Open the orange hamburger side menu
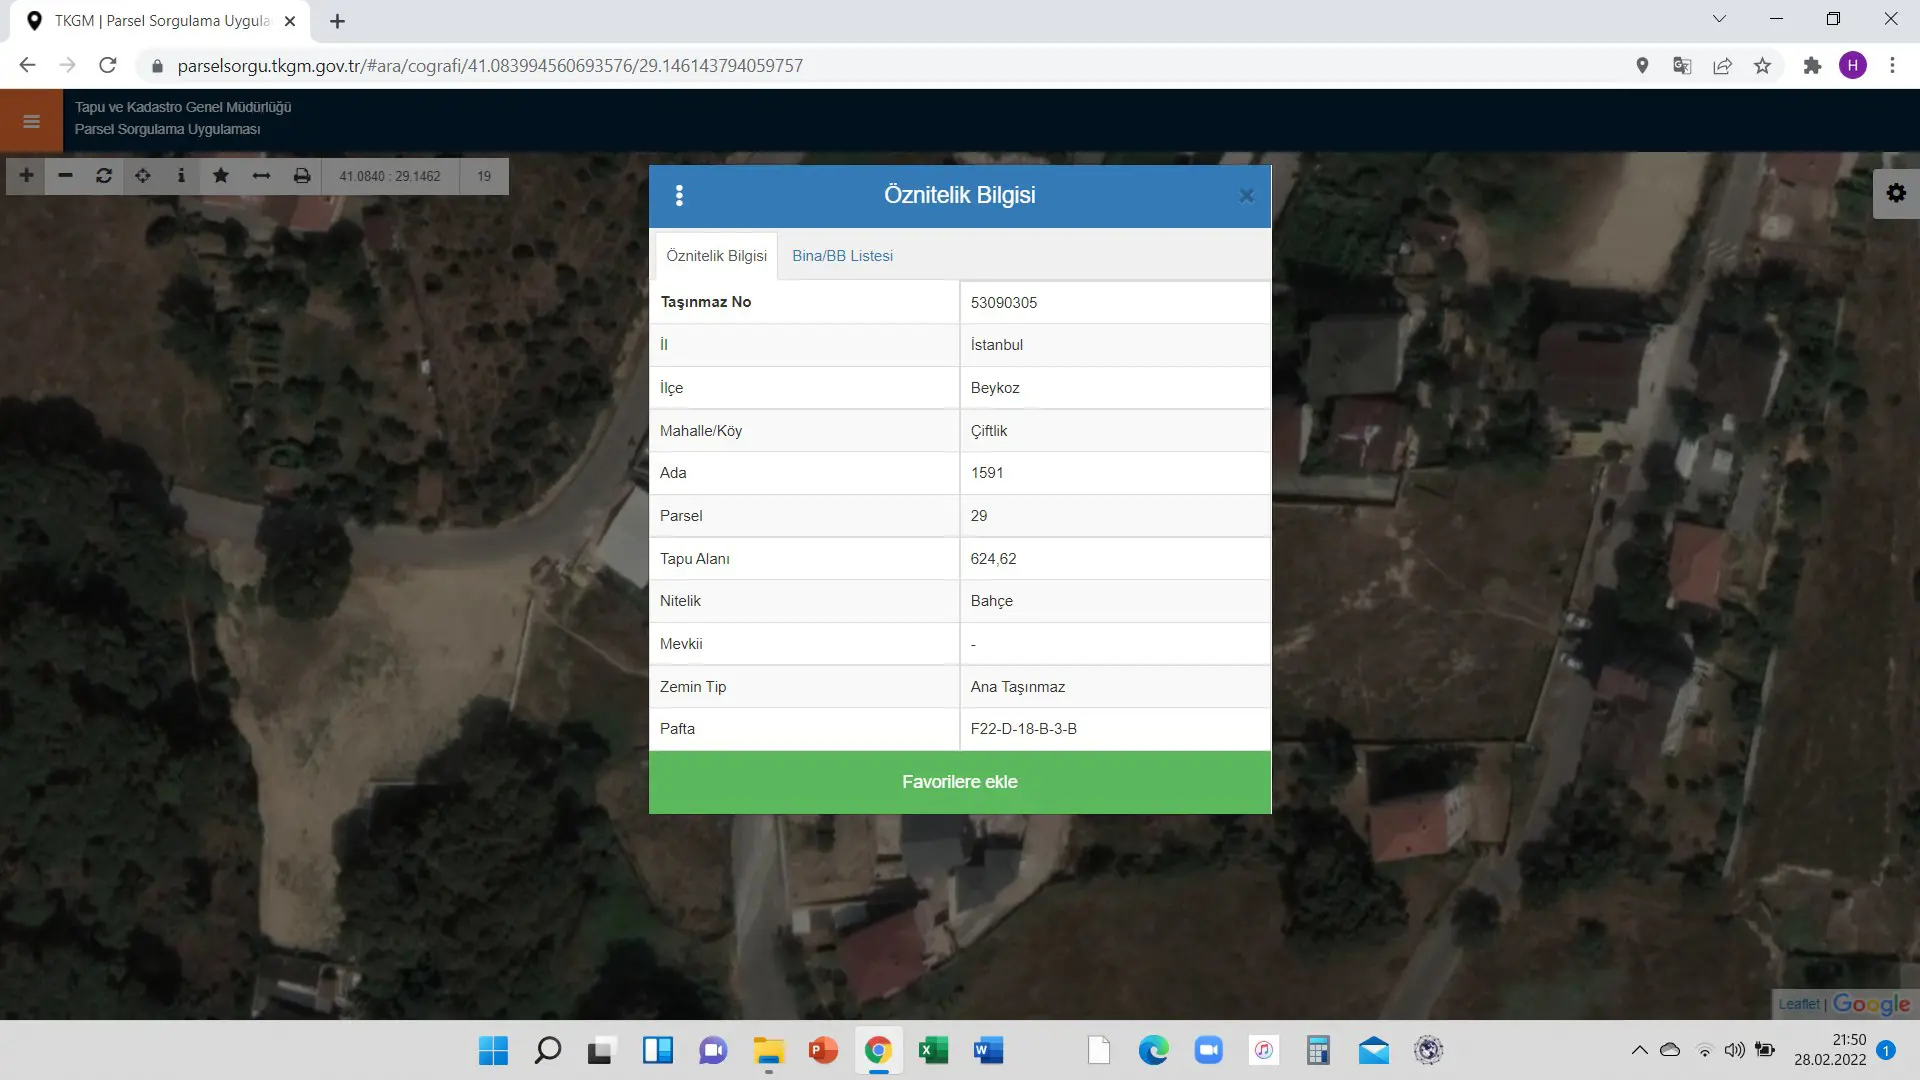 point(31,121)
